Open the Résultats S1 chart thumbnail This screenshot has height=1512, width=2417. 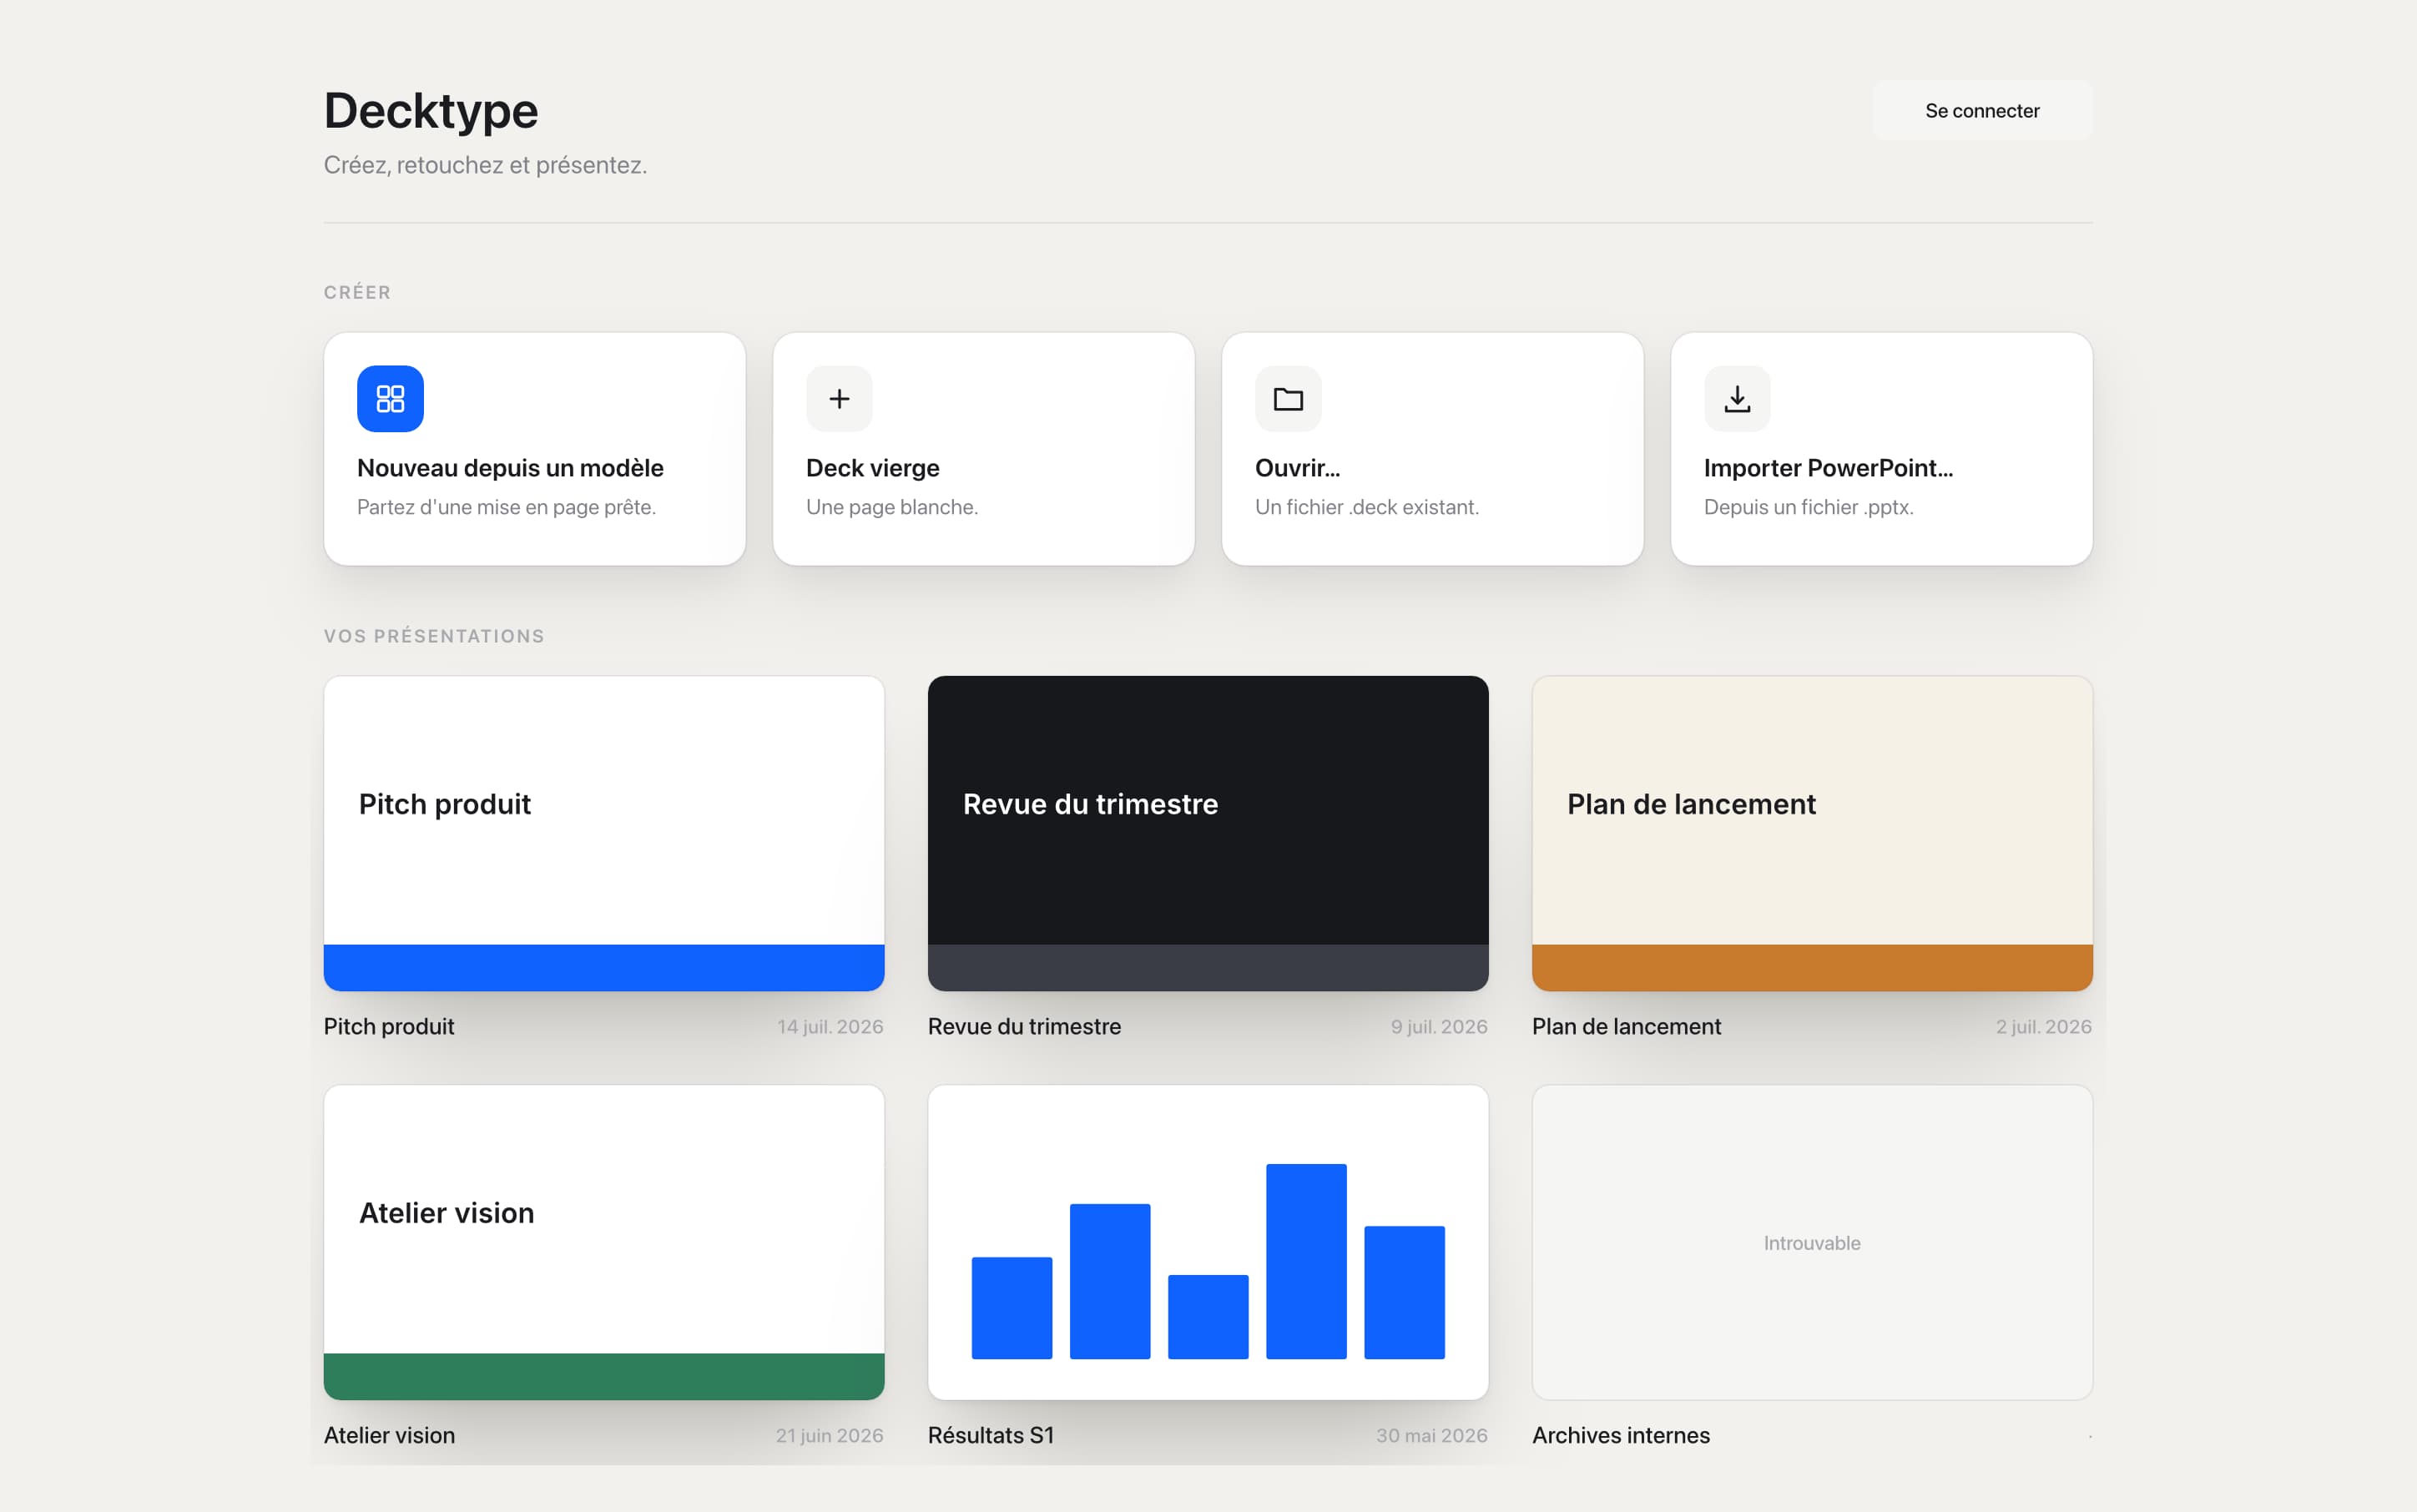pos(1208,1242)
